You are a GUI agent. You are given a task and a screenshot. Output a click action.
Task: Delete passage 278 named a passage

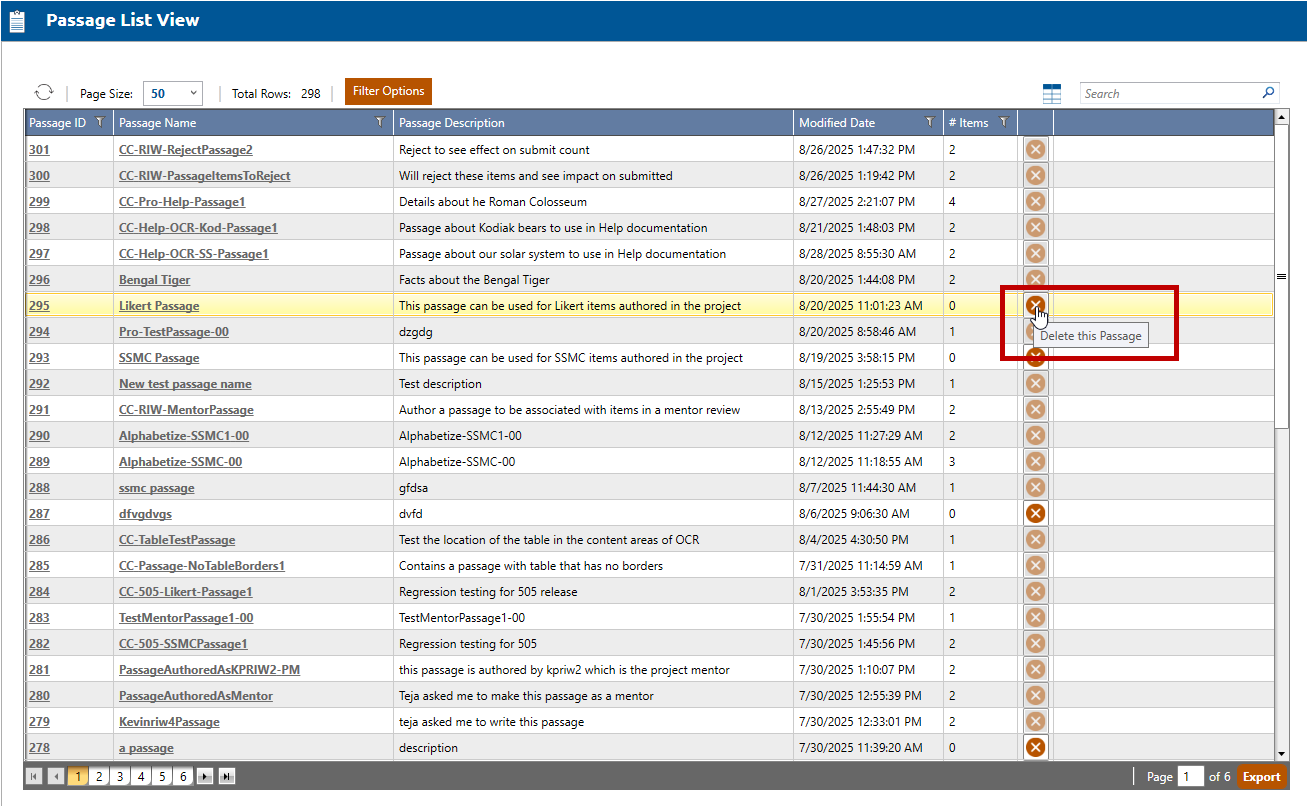click(1036, 747)
